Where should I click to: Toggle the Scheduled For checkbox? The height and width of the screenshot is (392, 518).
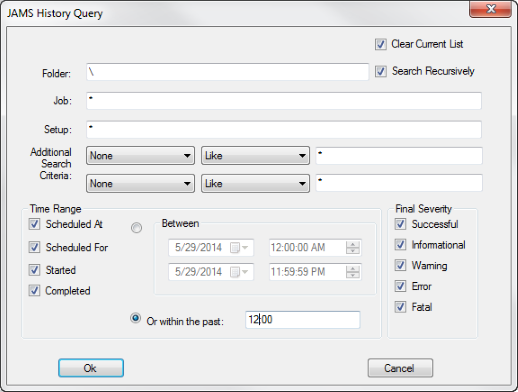[x=34, y=247]
